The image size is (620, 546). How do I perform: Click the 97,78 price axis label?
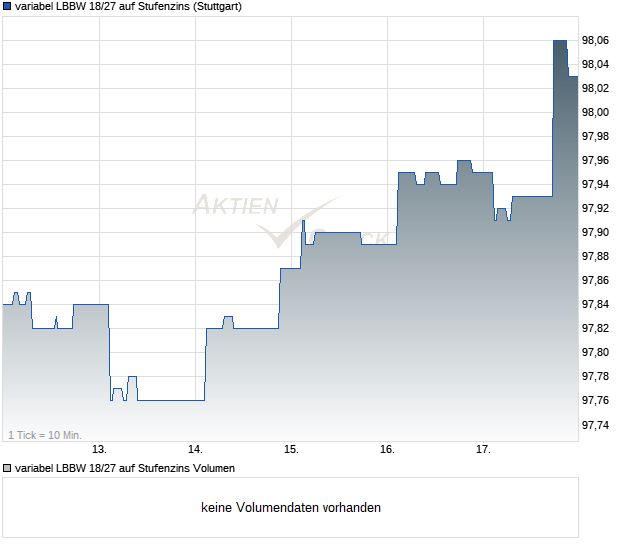pyautogui.click(x=595, y=376)
